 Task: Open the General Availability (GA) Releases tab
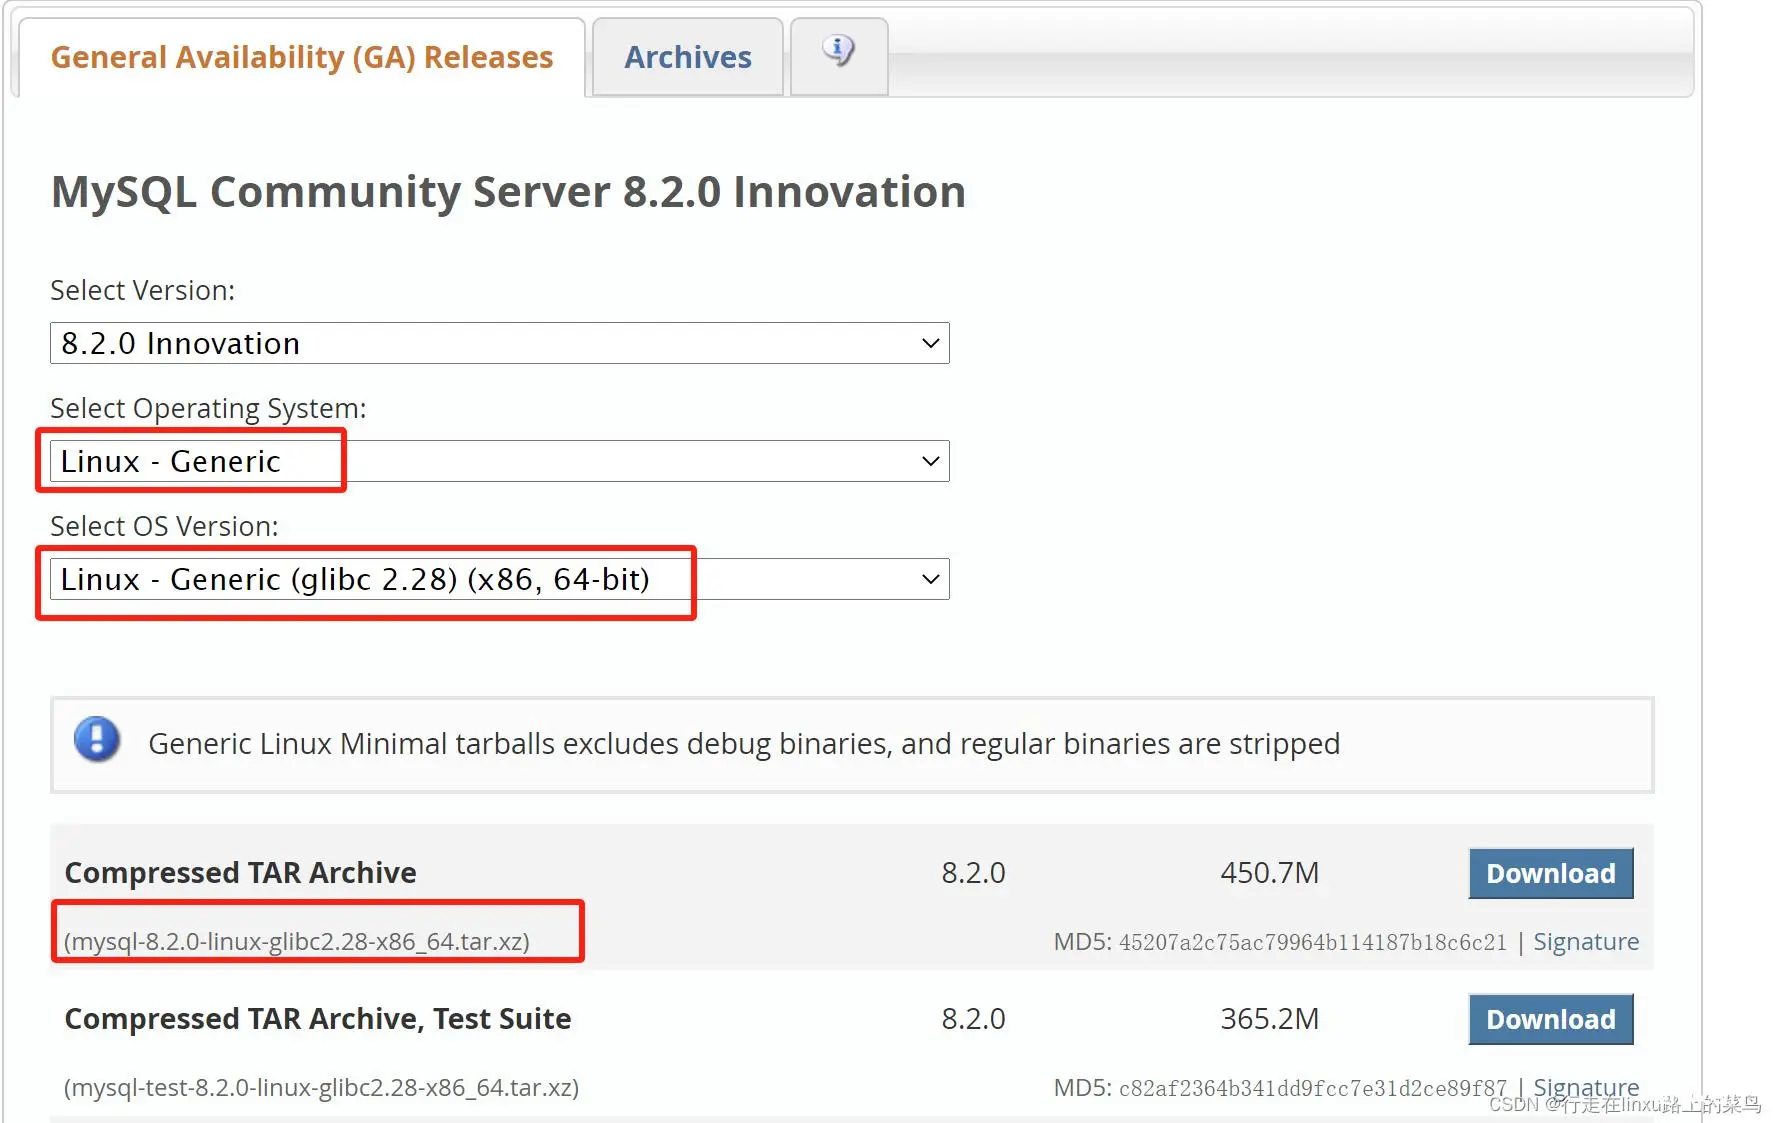tap(301, 57)
